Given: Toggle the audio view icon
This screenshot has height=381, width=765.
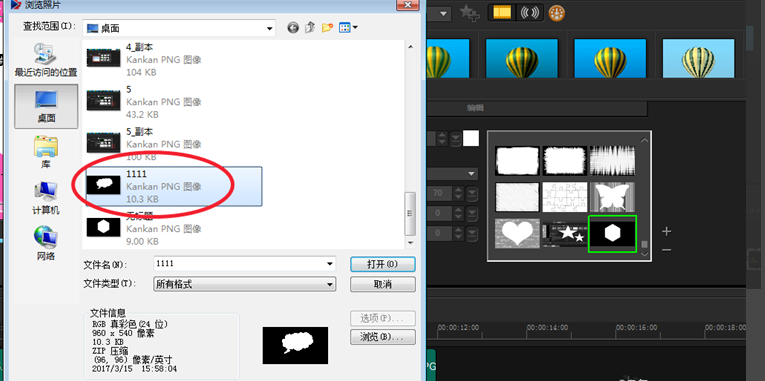Looking at the screenshot, I should coord(529,13).
